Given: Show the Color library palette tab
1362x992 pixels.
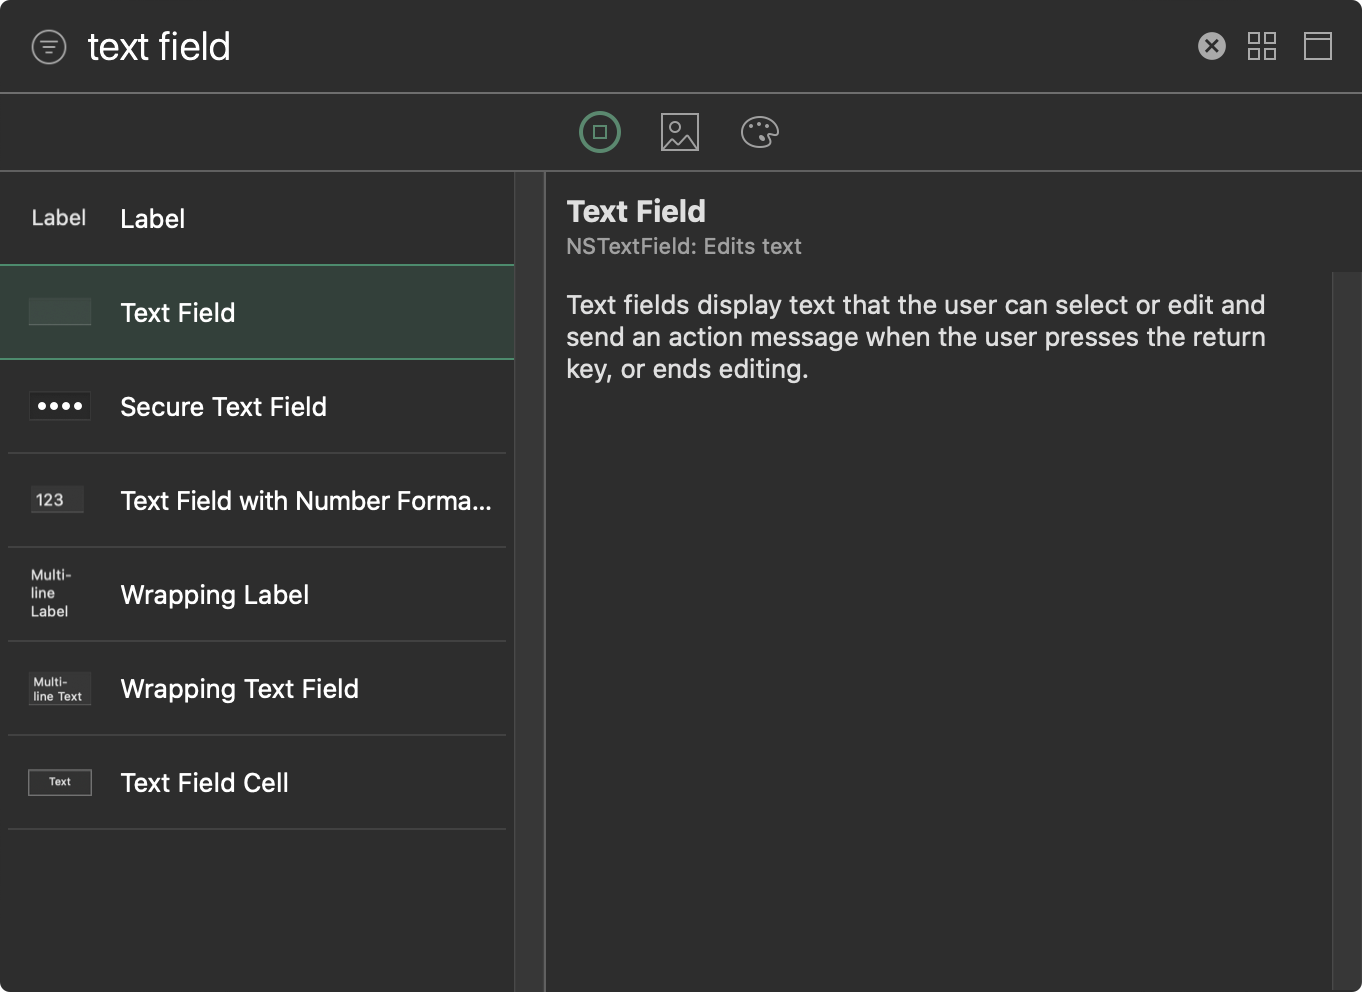Looking at the screenshot, I should (759, 132).
